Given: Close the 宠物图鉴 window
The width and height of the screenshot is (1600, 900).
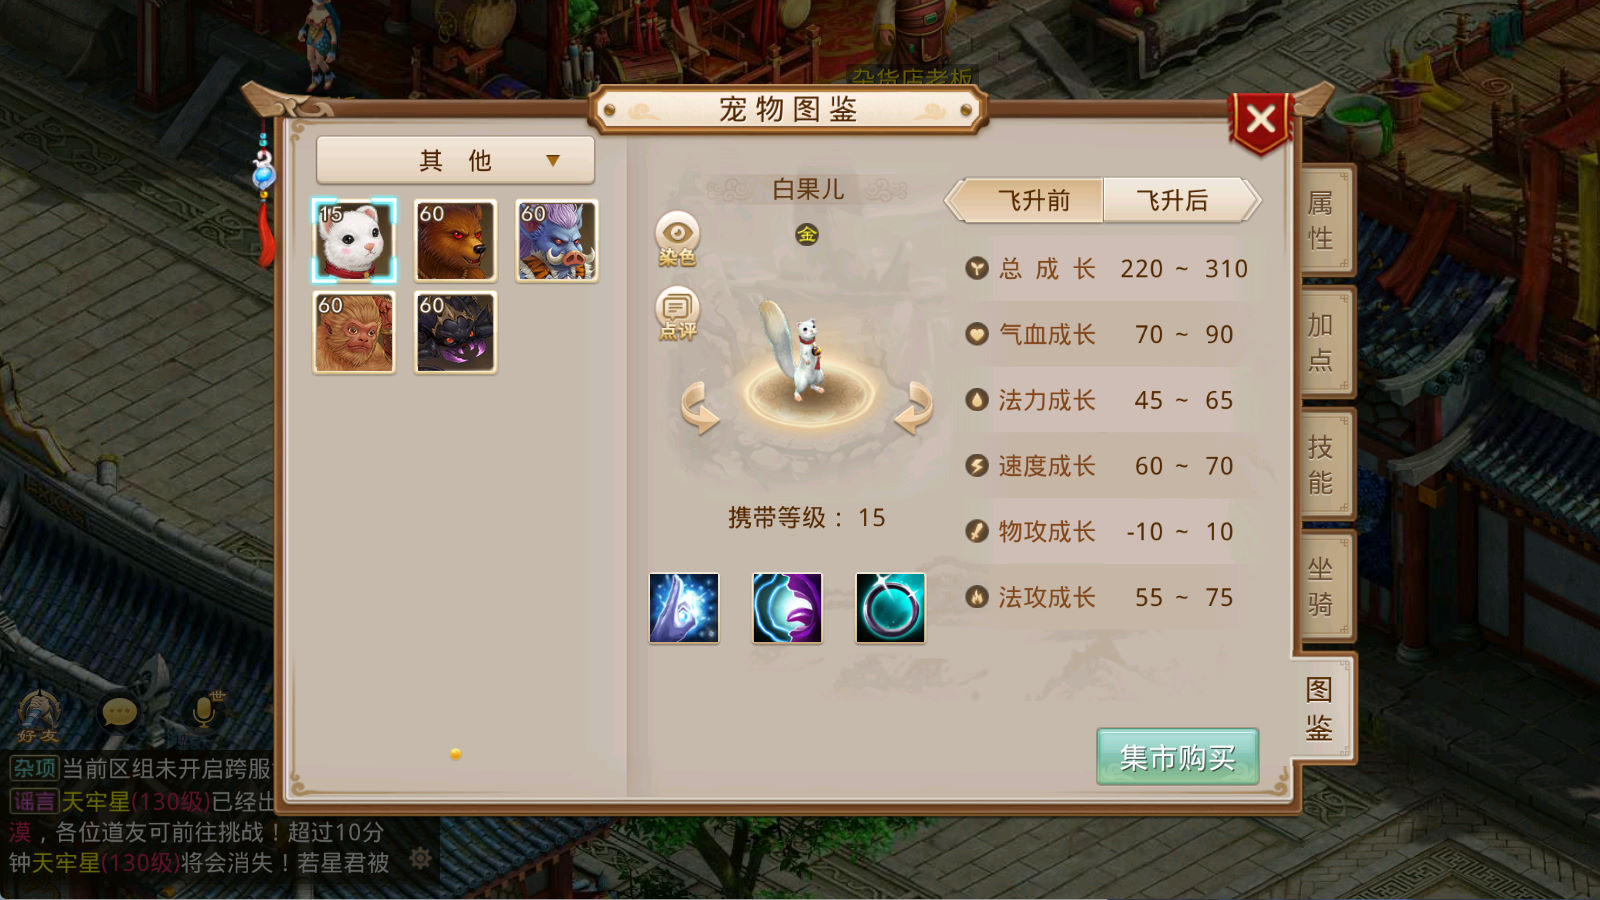Looking at the screenshot, I should pos(1260,121).
